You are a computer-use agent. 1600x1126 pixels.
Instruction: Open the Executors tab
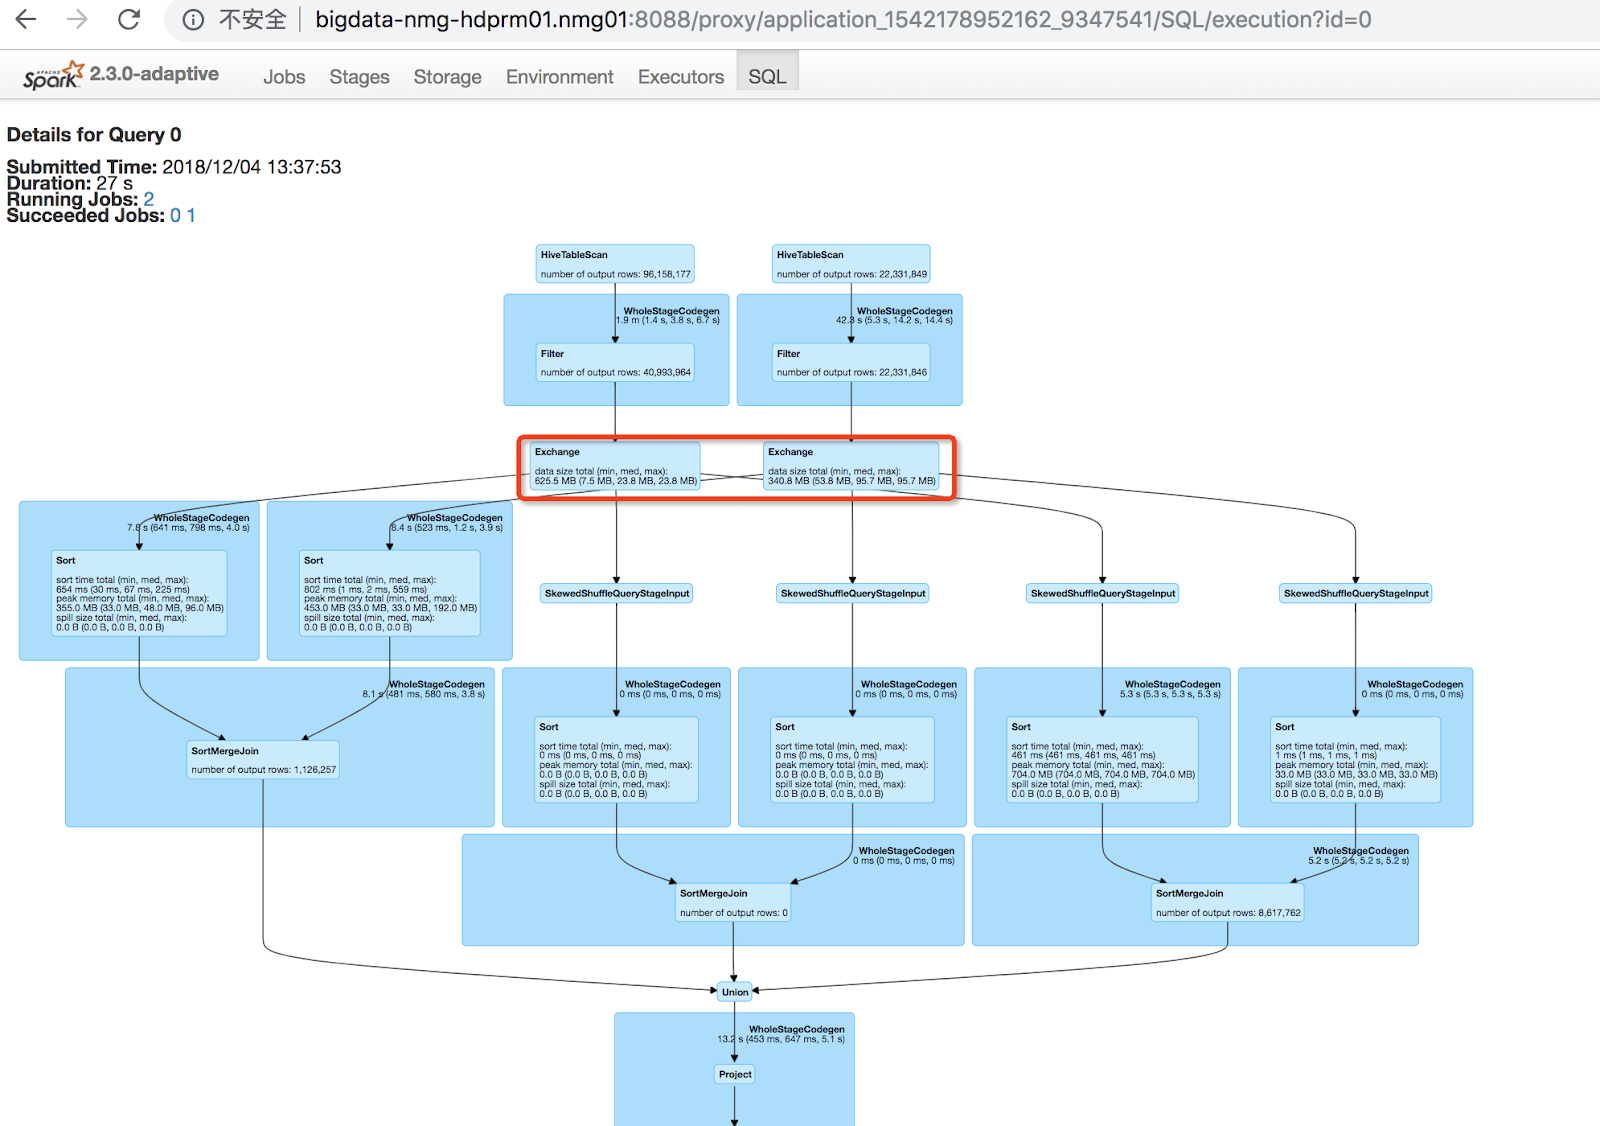point(680,77)
